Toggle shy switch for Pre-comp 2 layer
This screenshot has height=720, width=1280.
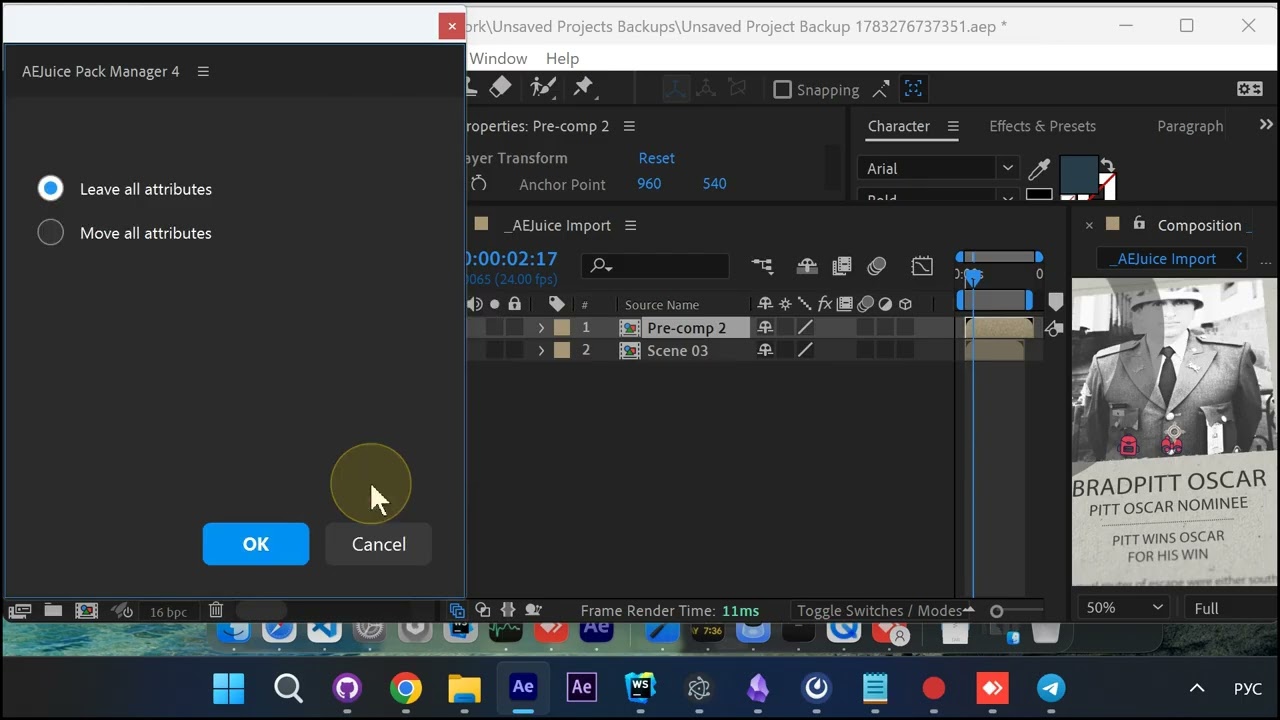pos(765,327)
